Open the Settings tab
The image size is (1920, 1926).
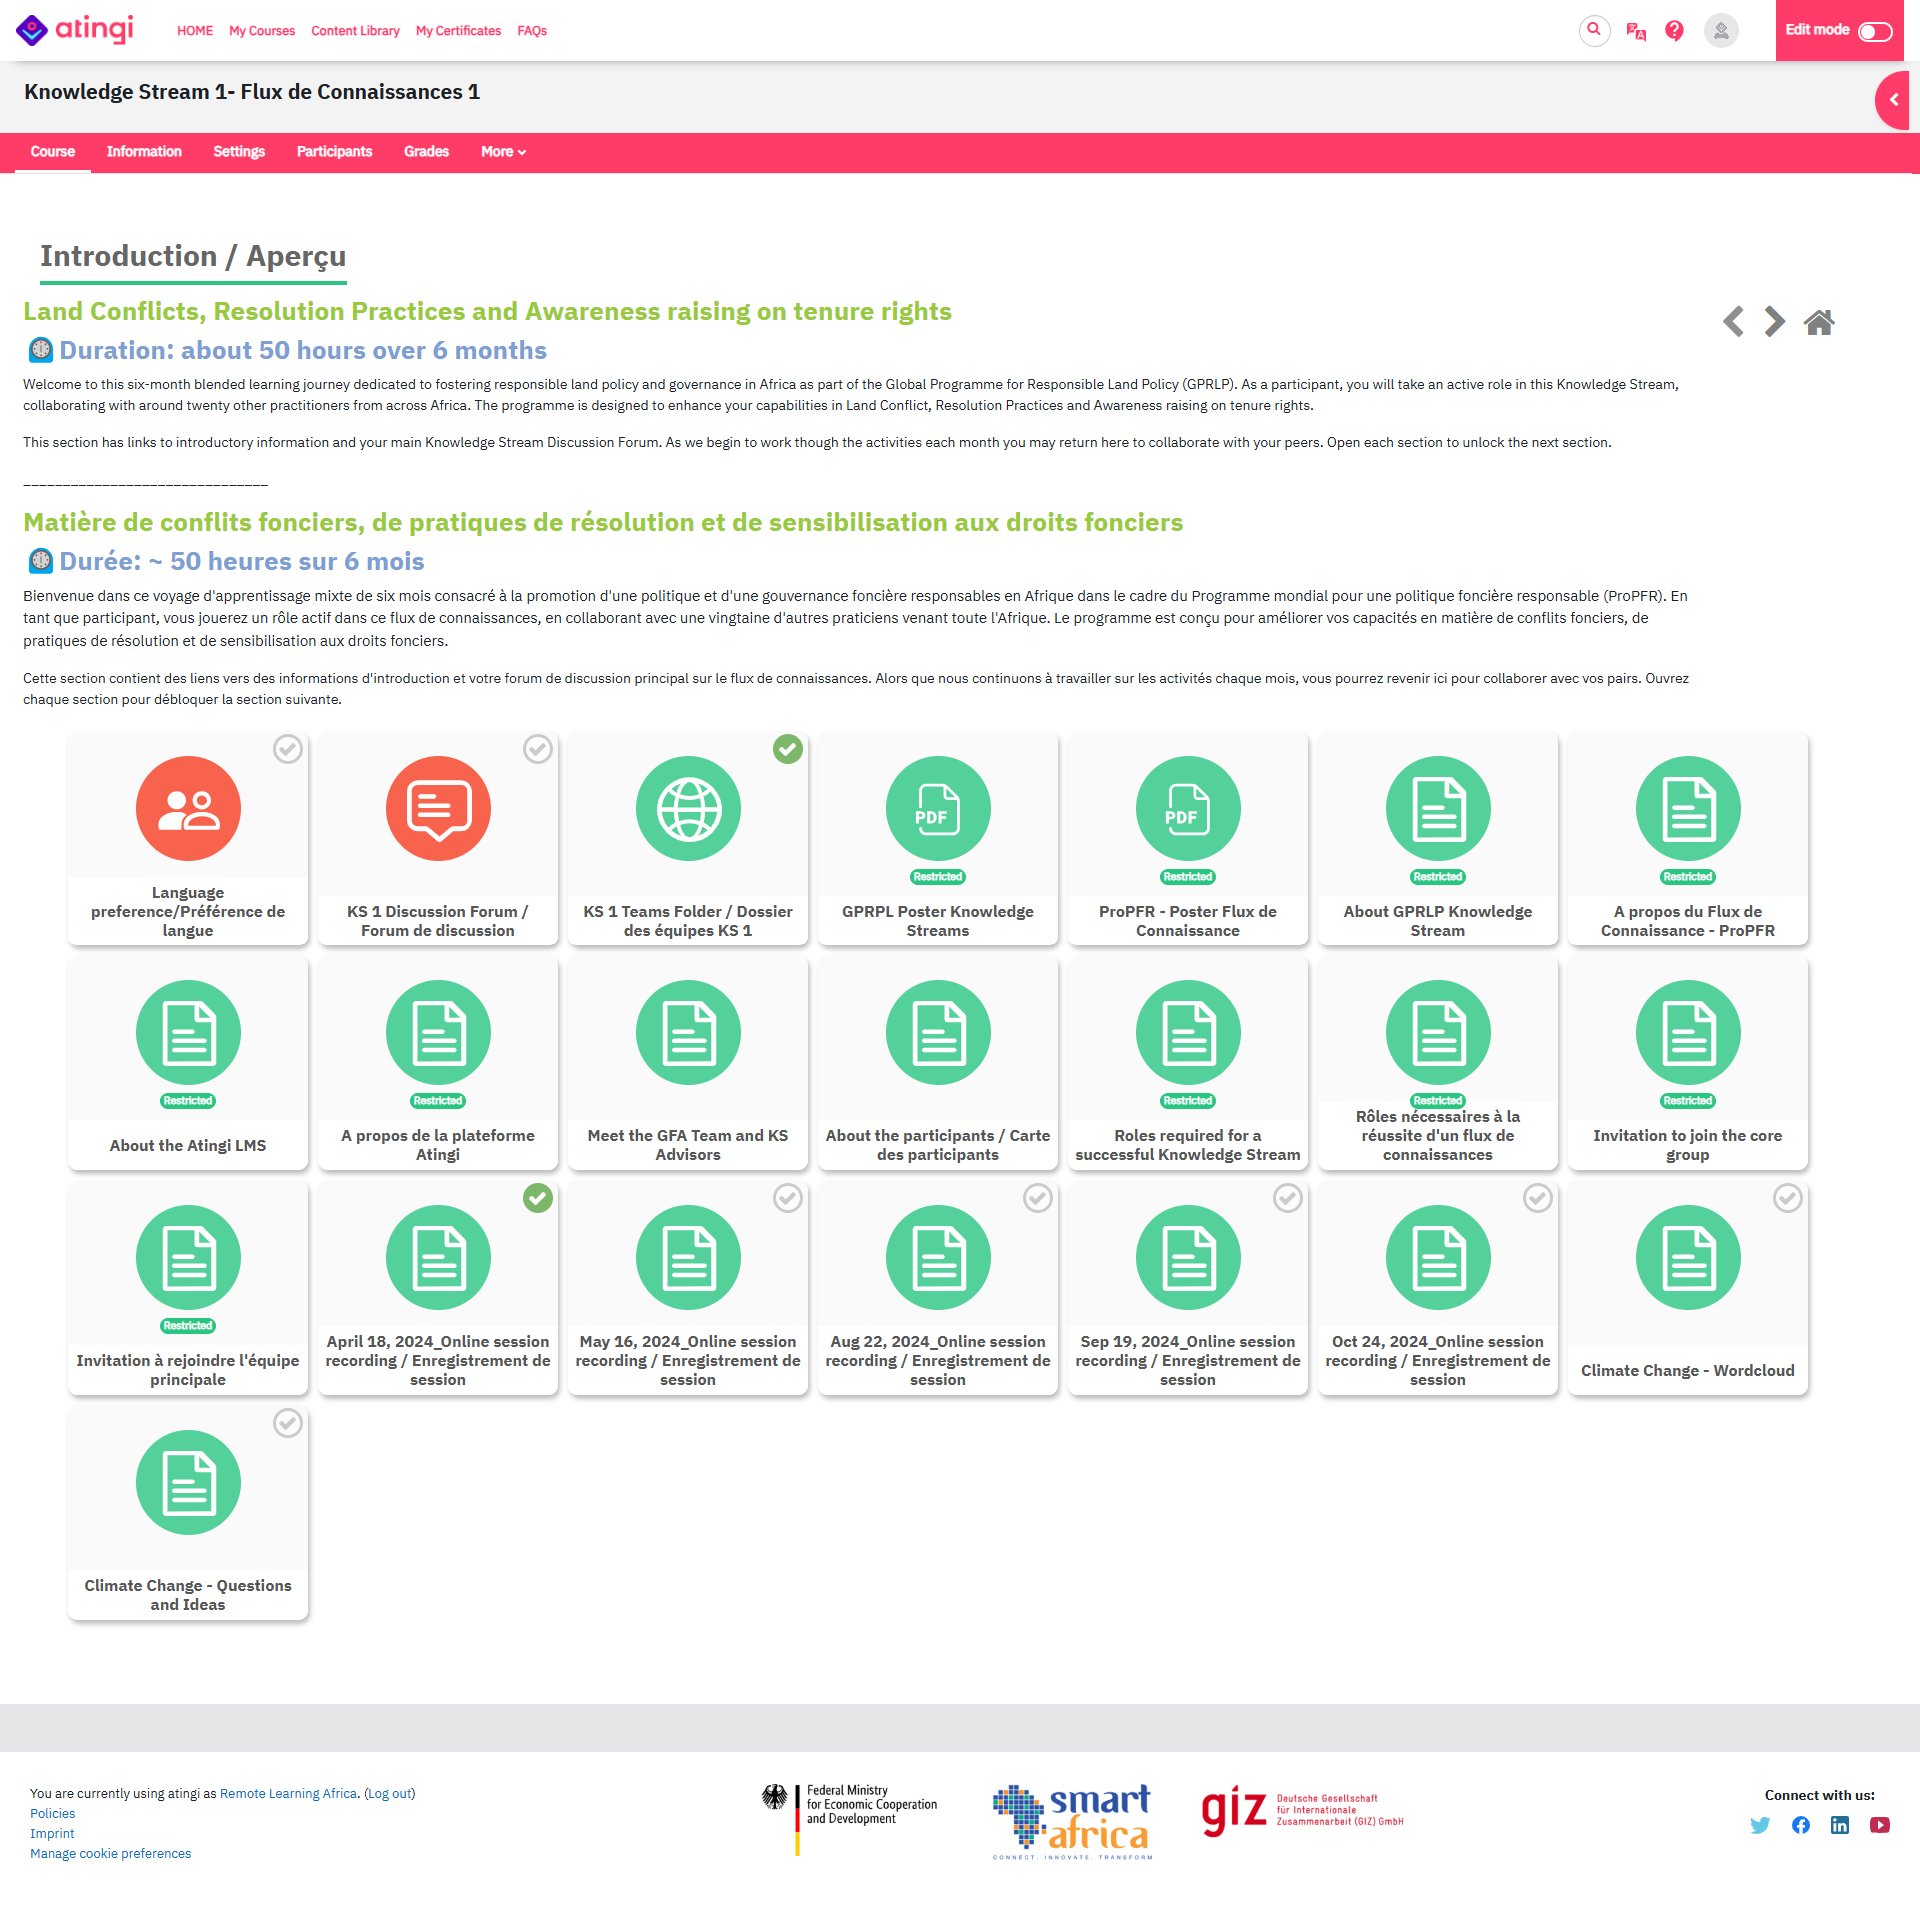[x=239, y=152]
